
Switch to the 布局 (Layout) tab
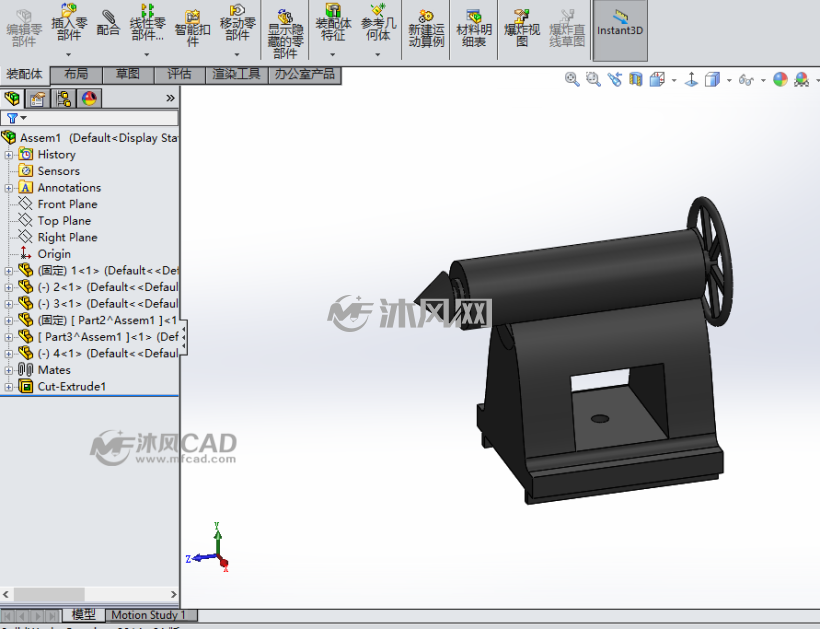click(x=76, y=74)
